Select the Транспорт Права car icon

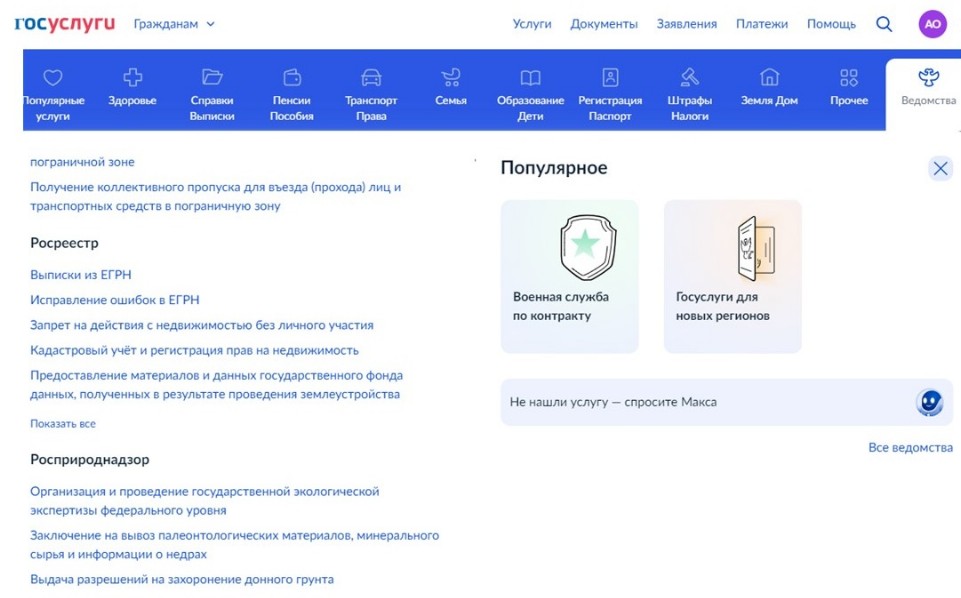tap(371, 78)
